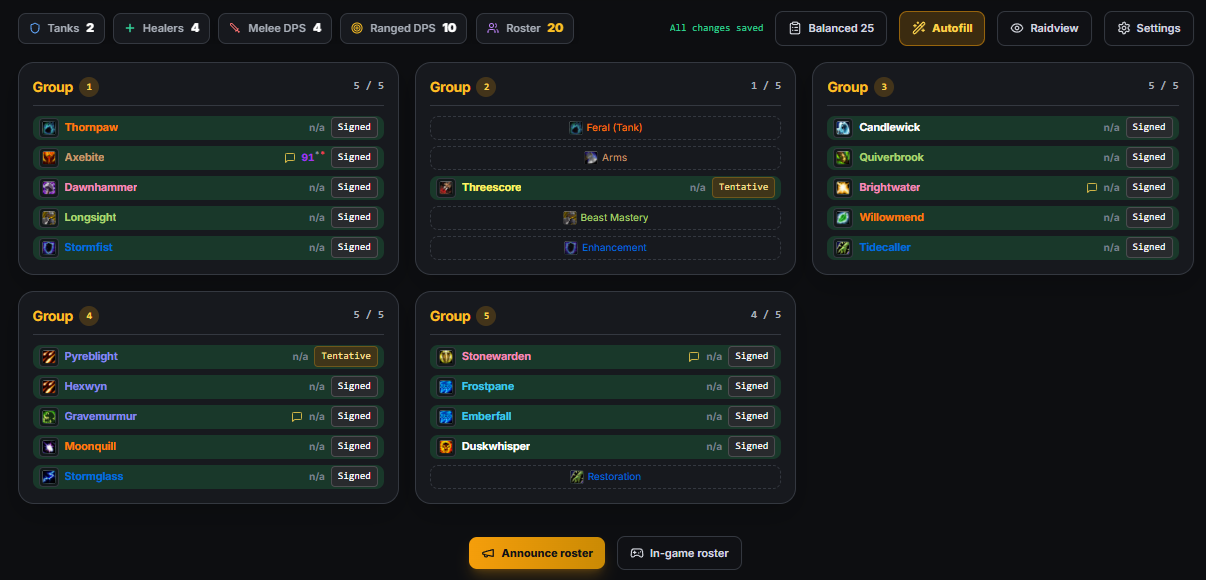Filter by Melee DPS count chip
Viewport: 1206px width, 580px height.
pyautogui.click(x=276, y=28)
